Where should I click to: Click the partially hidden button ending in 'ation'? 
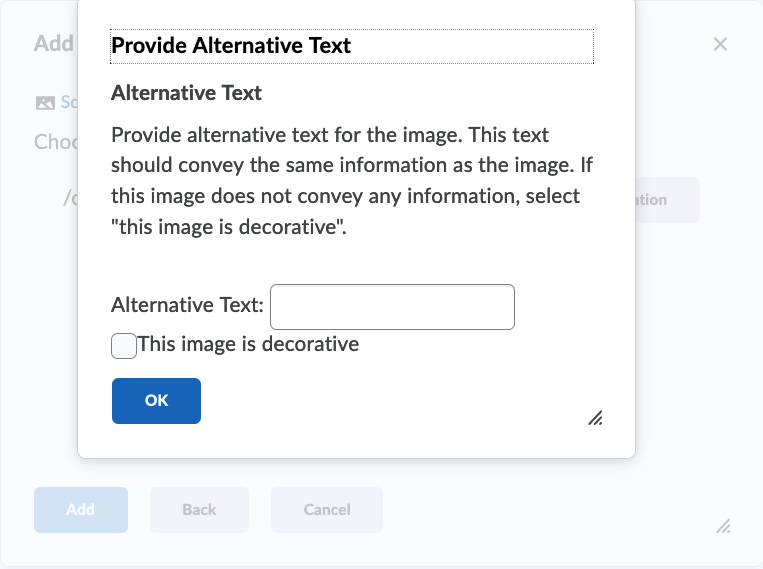coord(667,200)
